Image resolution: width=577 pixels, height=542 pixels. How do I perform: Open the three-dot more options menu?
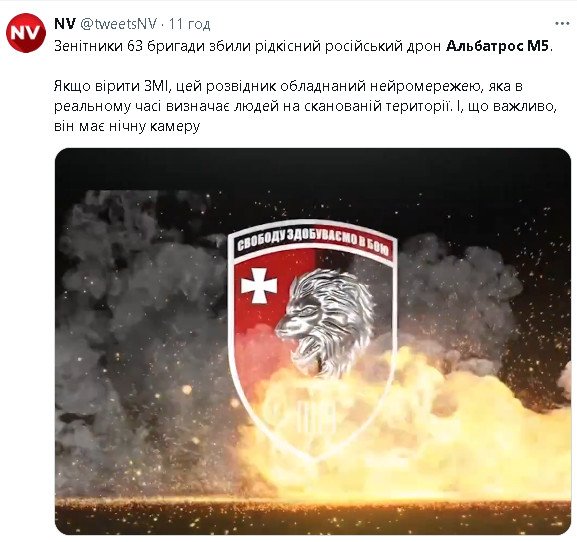(562, 24)
